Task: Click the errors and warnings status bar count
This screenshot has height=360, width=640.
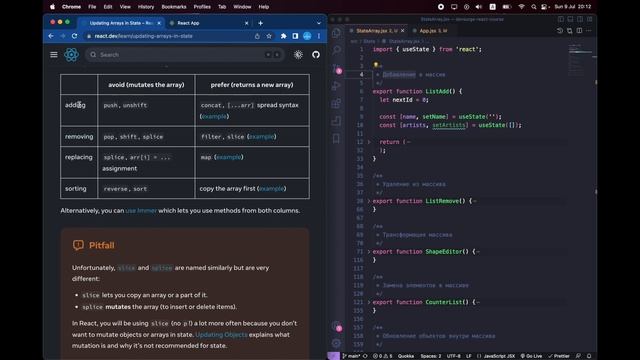Action: tap(382, 356)
